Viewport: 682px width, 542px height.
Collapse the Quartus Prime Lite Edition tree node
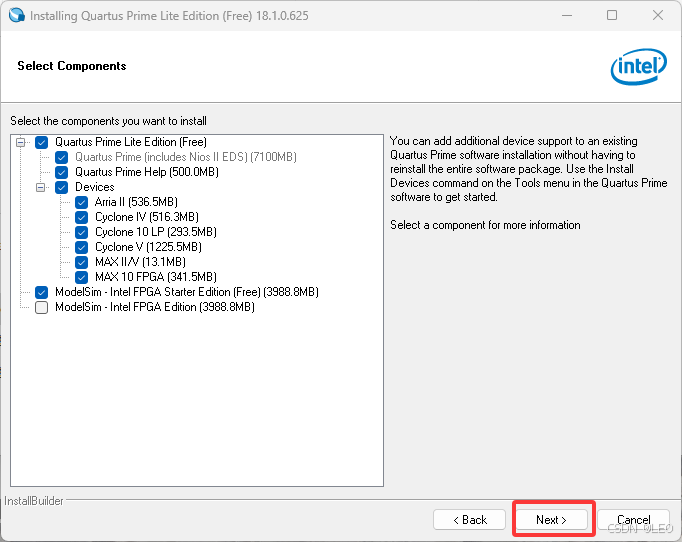pyautogui.click(x=20, y=142)
